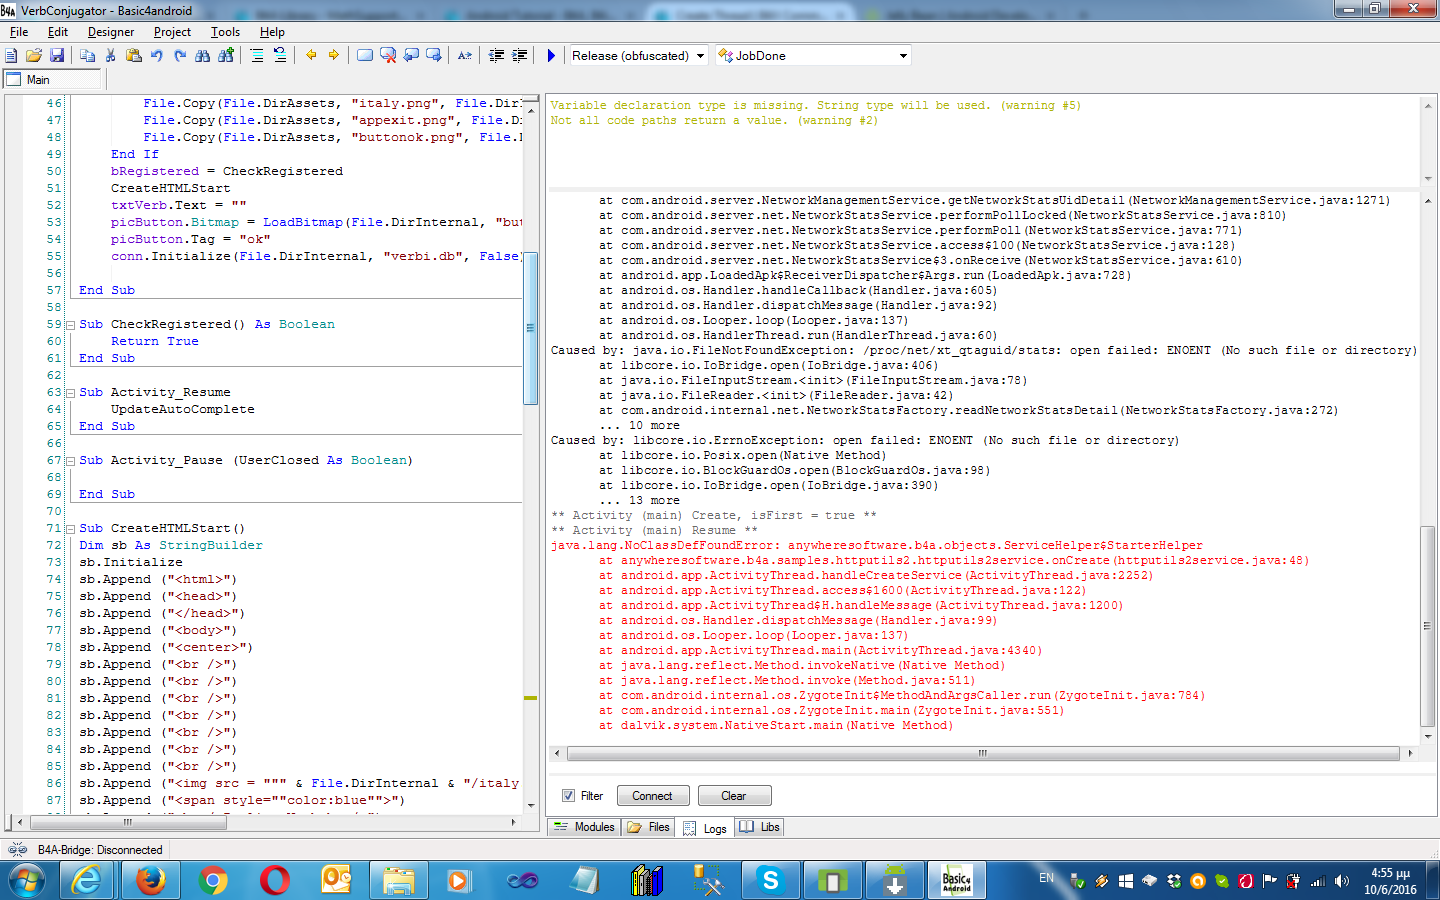This screenshot has height=900, width=1440.
Task: Open the File menu
Action: click(19, 32)
